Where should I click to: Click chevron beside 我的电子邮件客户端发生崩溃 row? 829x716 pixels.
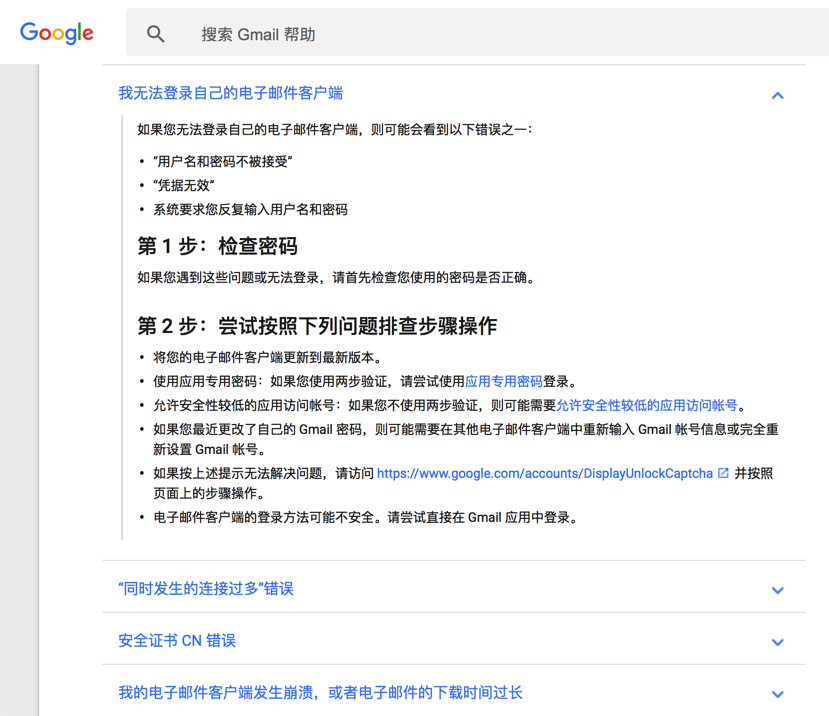coord(777,694)
